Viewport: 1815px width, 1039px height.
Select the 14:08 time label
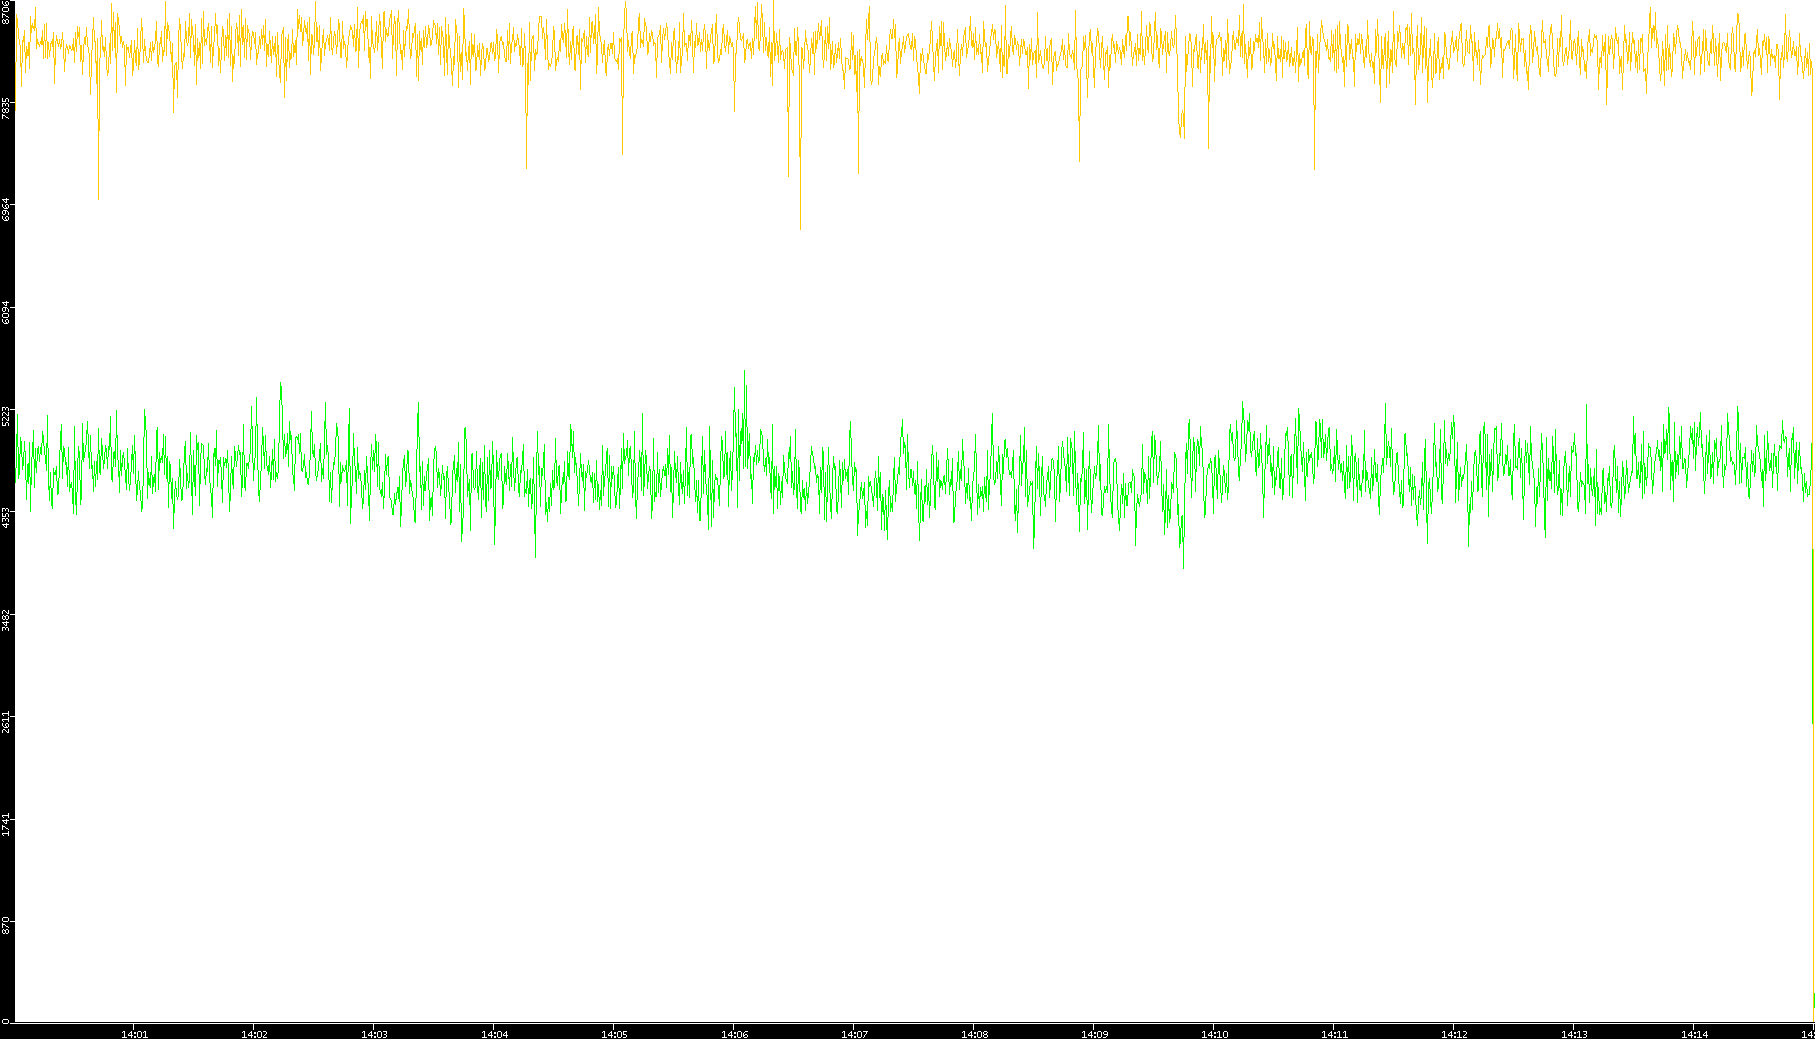975,1034
